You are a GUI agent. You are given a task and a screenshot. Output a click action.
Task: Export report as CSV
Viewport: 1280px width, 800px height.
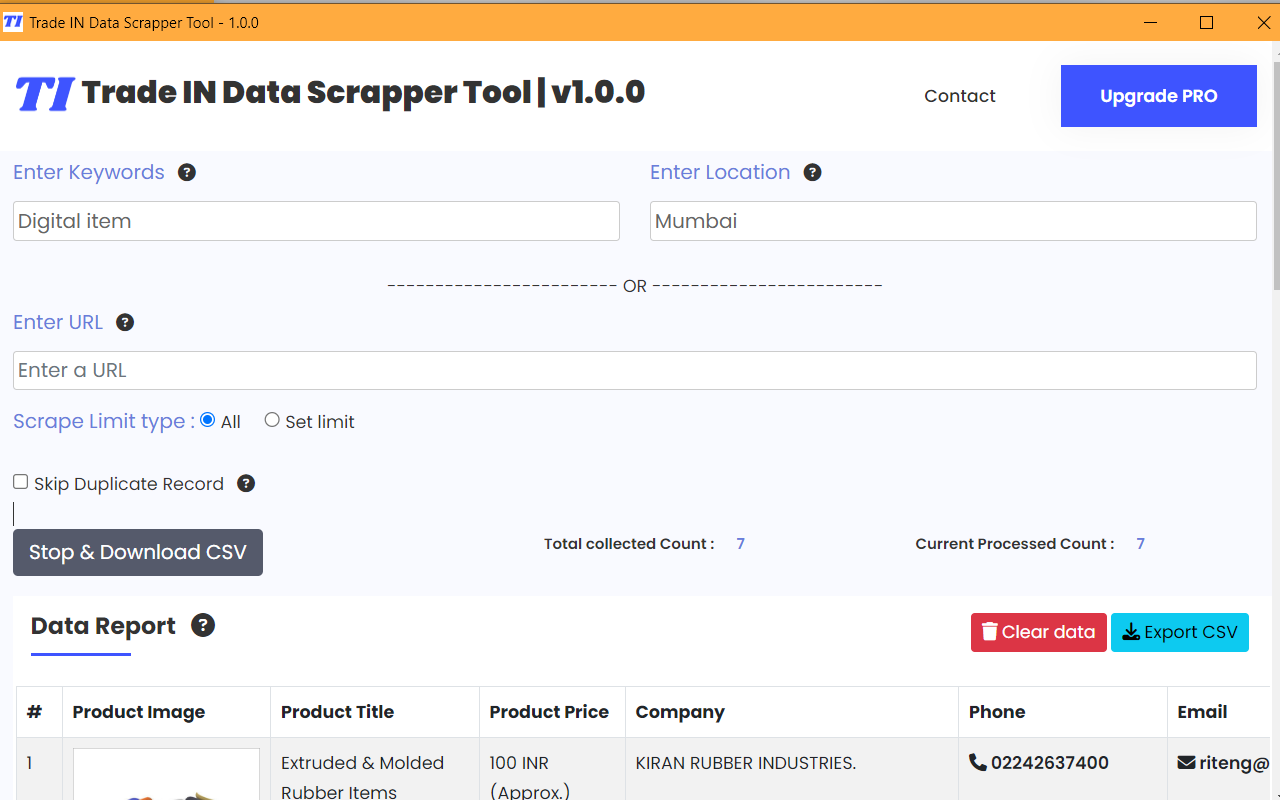coord(1180,632)
